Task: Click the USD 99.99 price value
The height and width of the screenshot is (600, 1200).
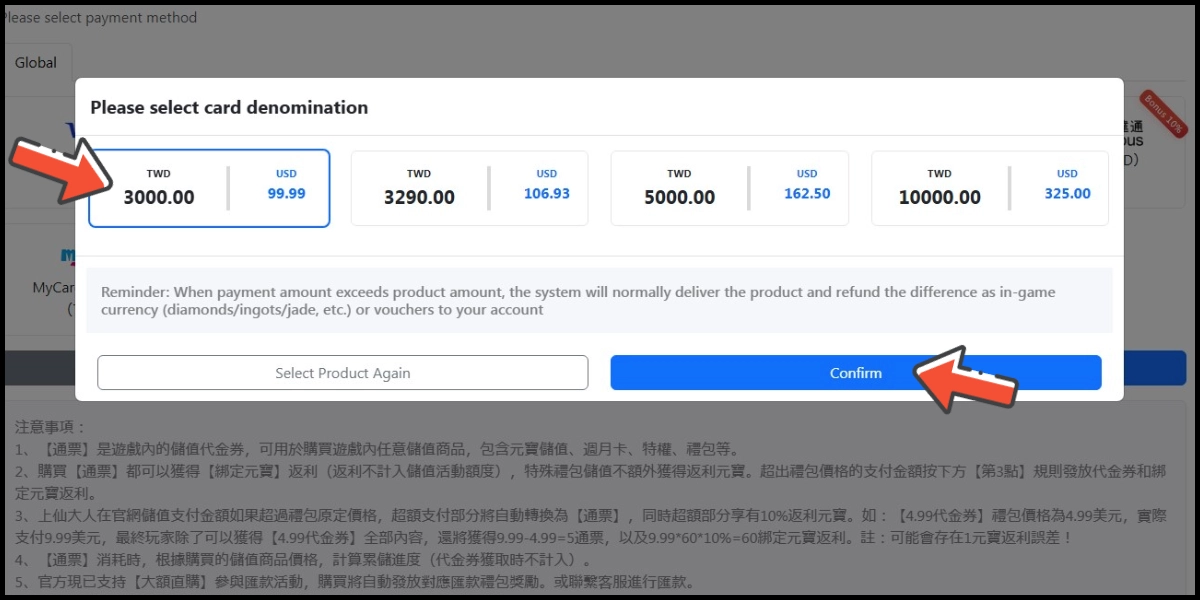Action: click(286, 193)
